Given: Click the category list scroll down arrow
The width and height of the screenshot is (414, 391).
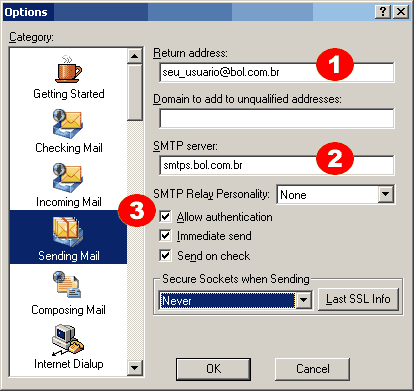Looking at the screenshot, I should [135, 368].
